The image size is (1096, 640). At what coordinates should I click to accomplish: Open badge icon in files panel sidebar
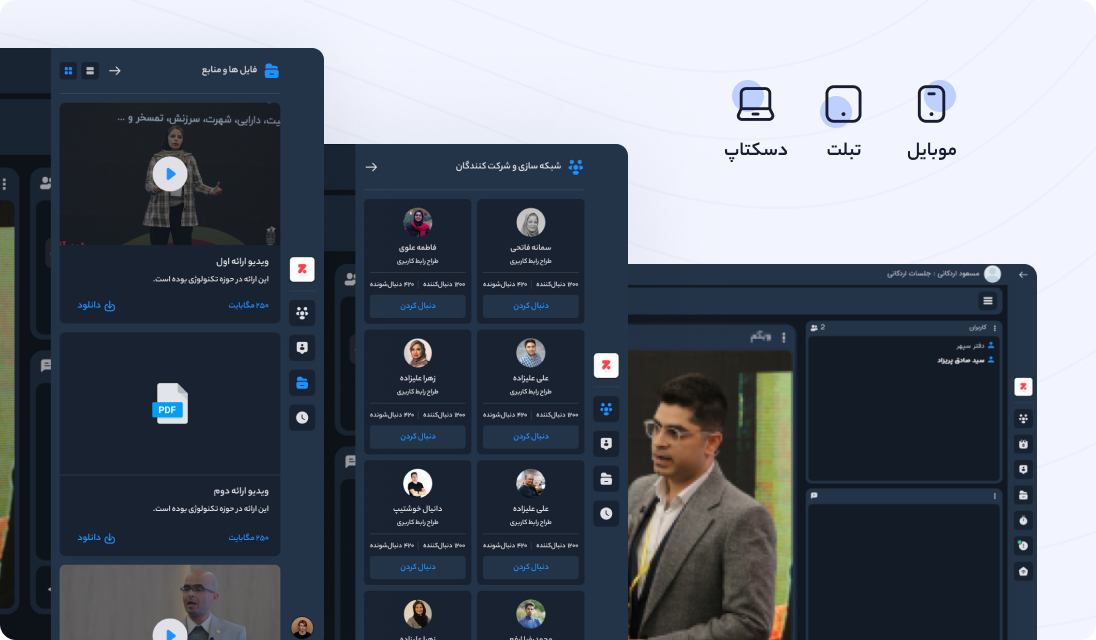(x=302, y=348)
